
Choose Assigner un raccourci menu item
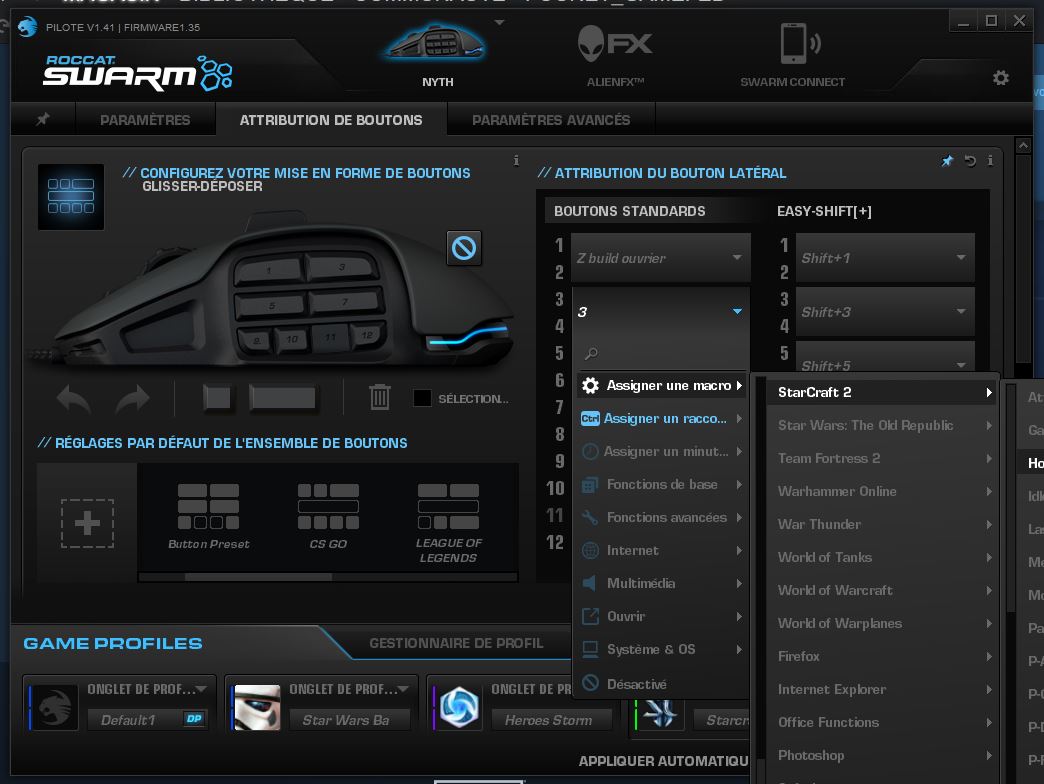pyautogui.click(x=662, y=419)
